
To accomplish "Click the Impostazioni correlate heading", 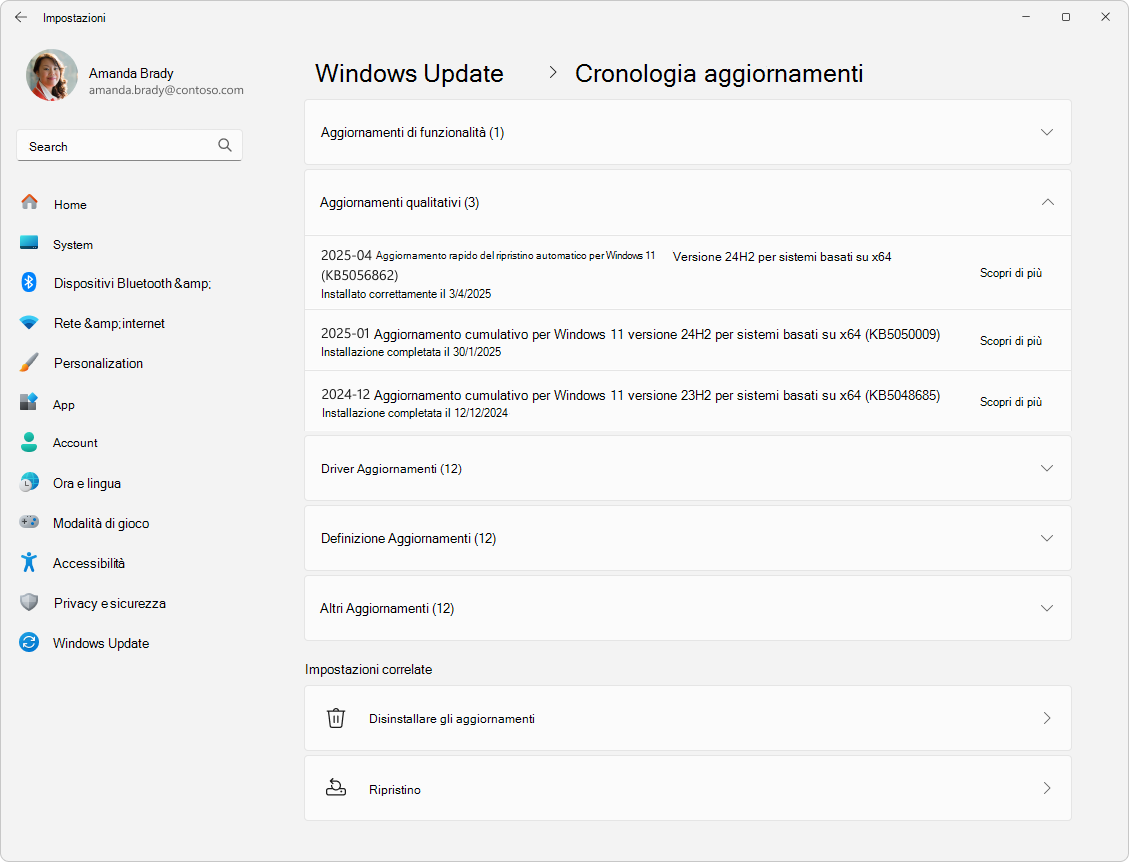I will tap(369, 670).
